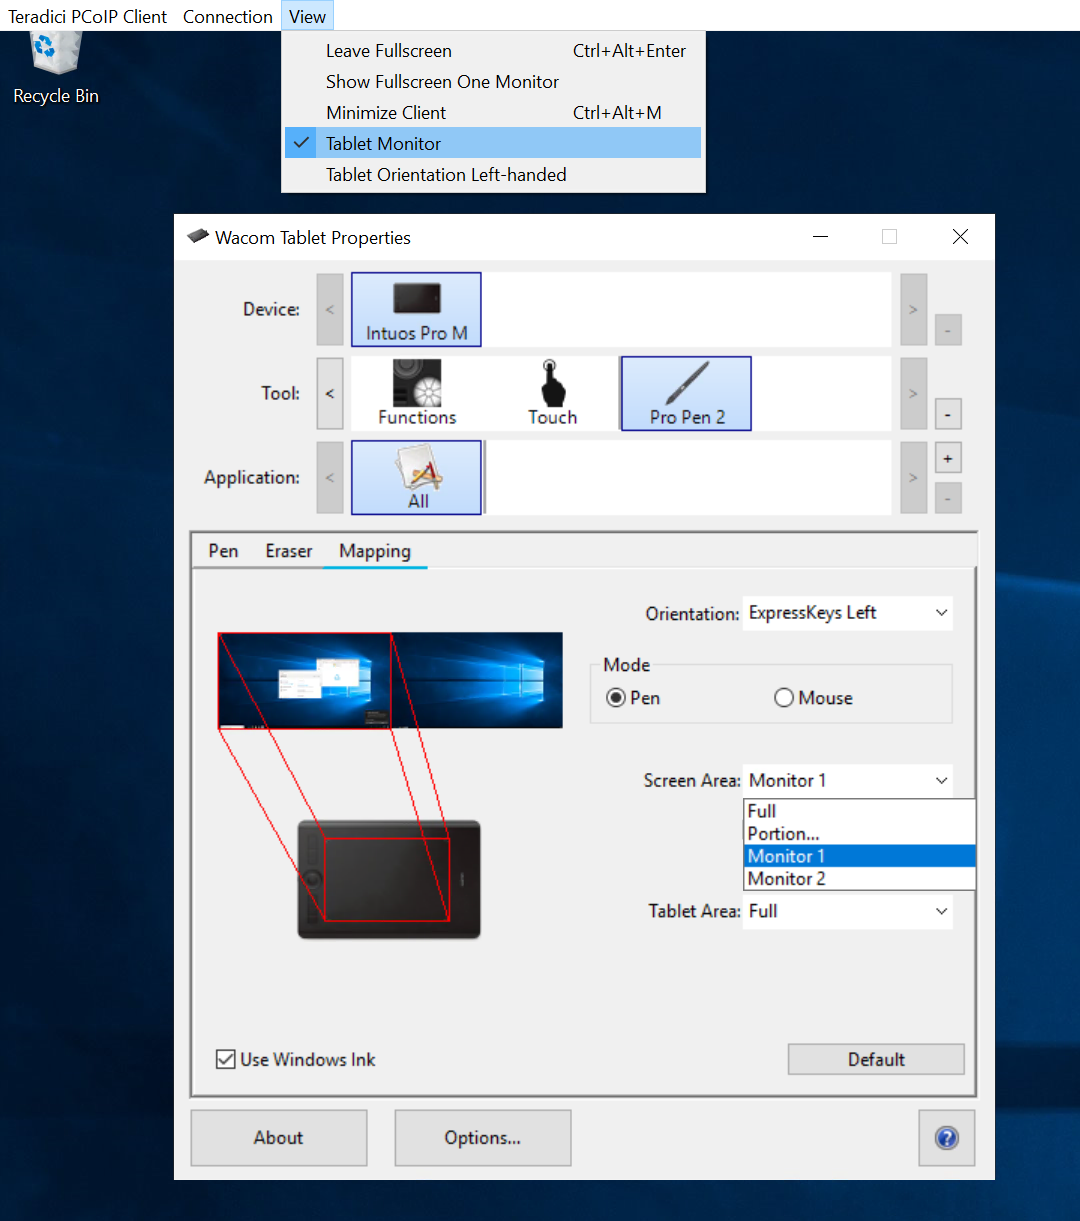Select Leave Fullscreen menu item
Viewport: 1080px width, 1221px height.
coord(493,51)
